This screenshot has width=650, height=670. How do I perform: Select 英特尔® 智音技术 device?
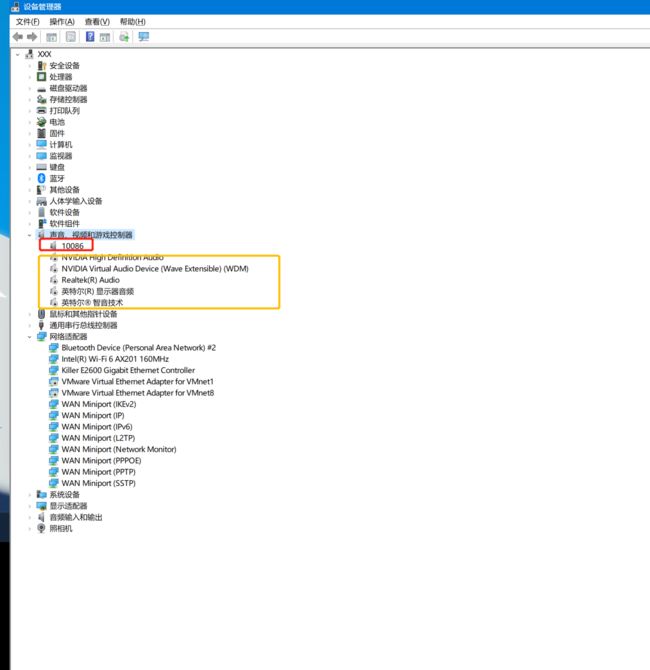coord(92,303)
